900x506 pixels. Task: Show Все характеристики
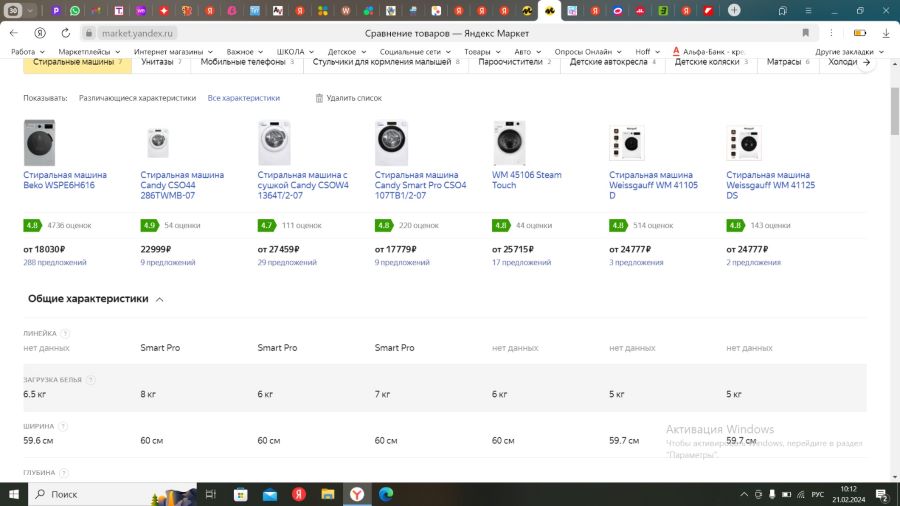(x=243, y=98)
